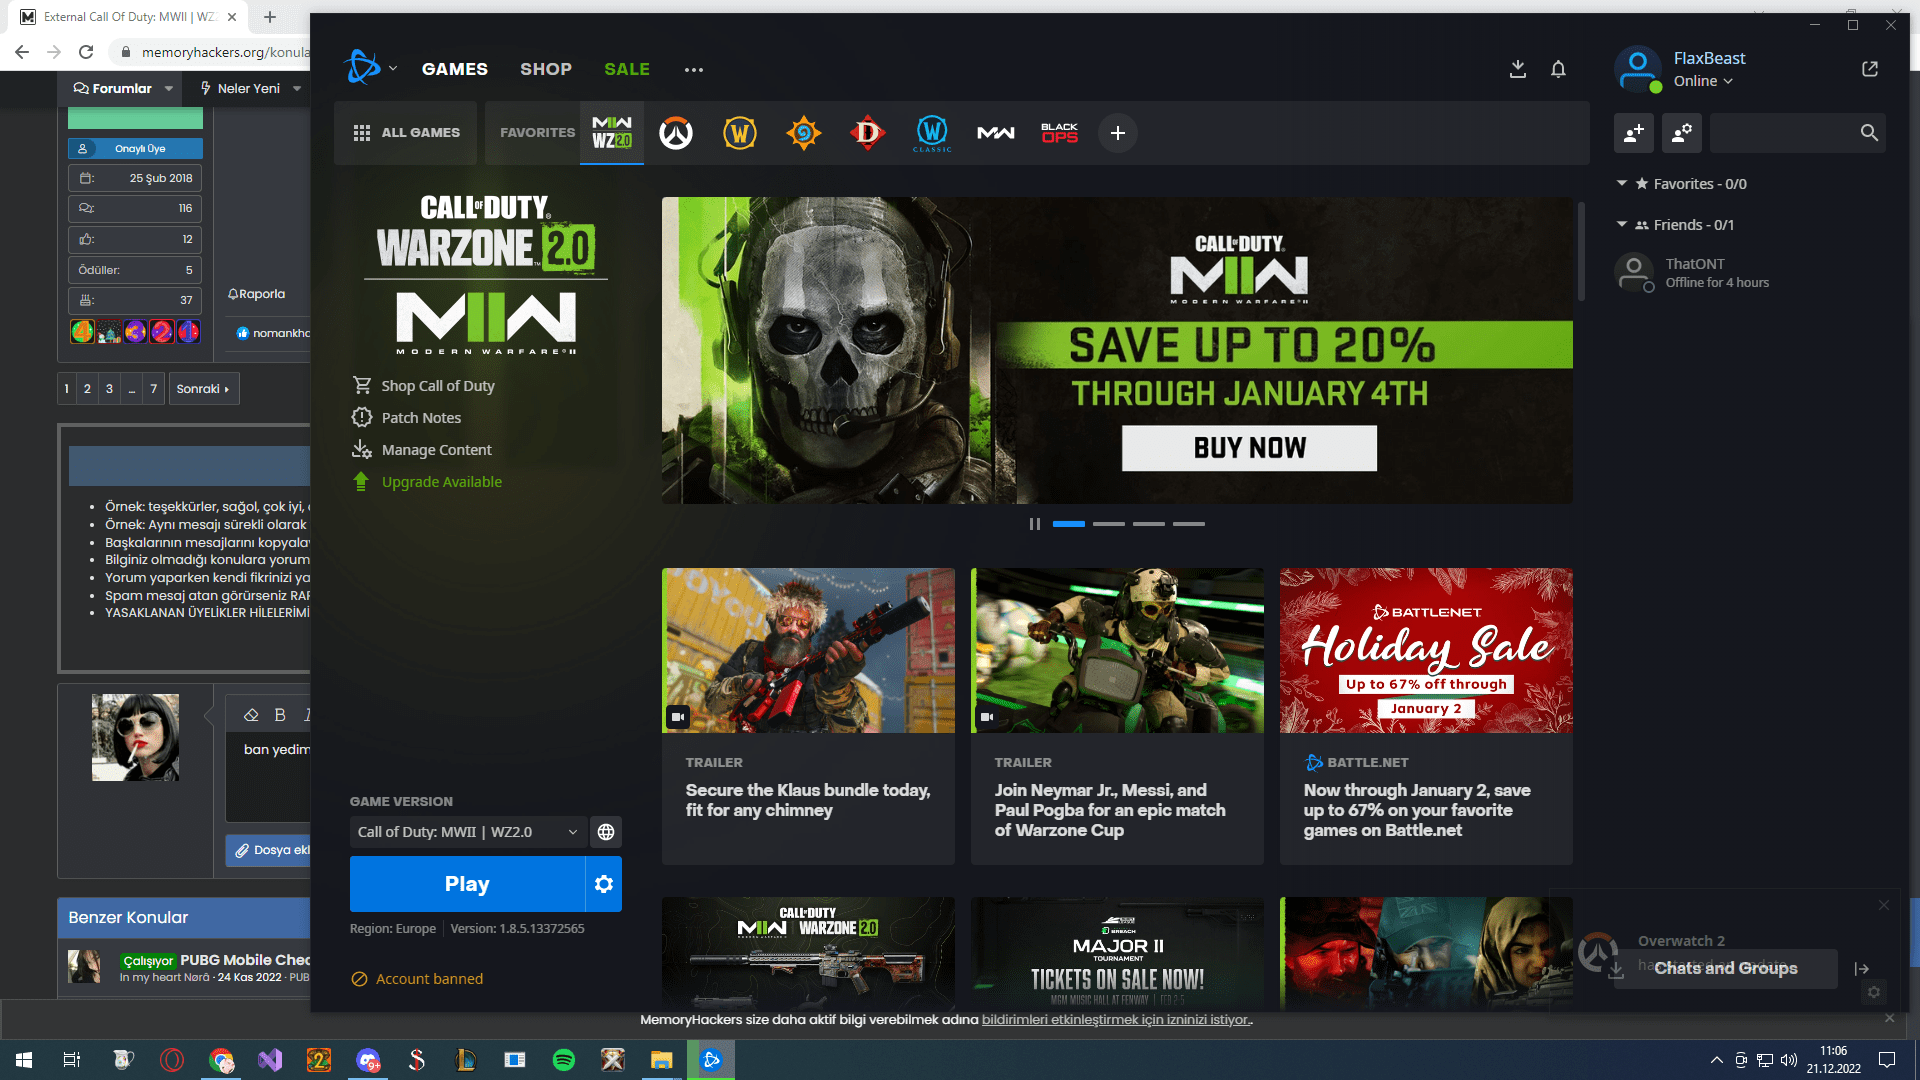Open ALL GAMES view
This screenshot has height=1080, width=1920.
click(407, 133)
